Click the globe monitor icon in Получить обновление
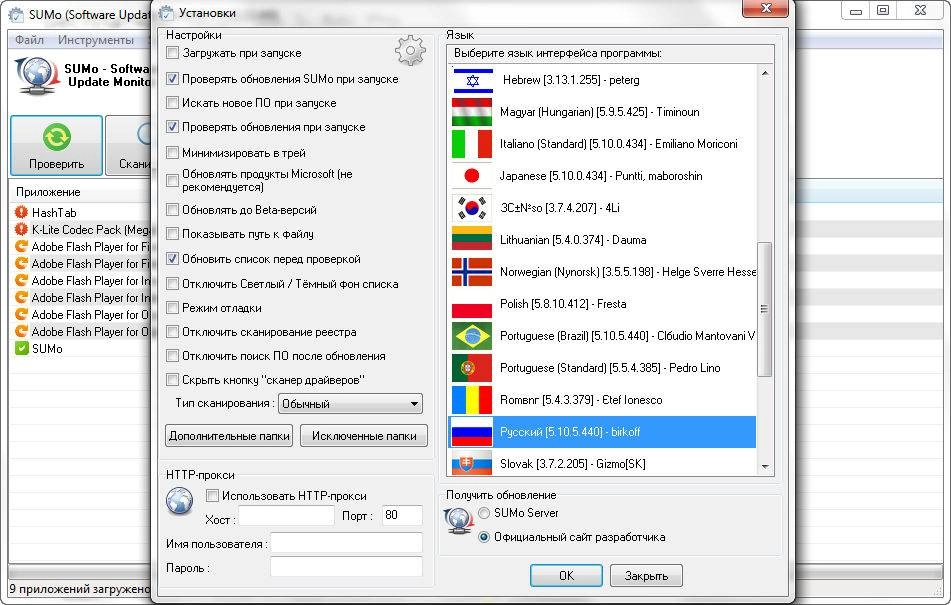This screenshot has height=605, width=951. (458, 521)
